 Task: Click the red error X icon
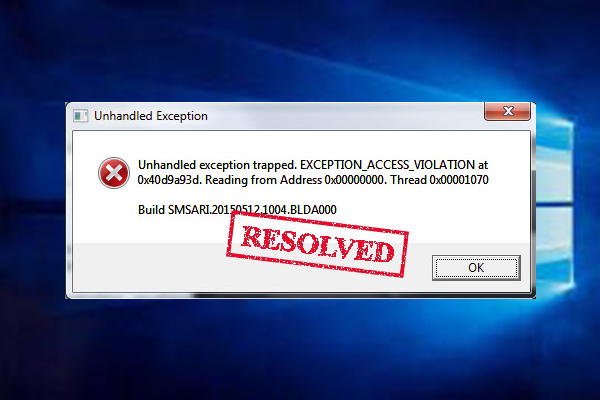(x=114, y=173)
